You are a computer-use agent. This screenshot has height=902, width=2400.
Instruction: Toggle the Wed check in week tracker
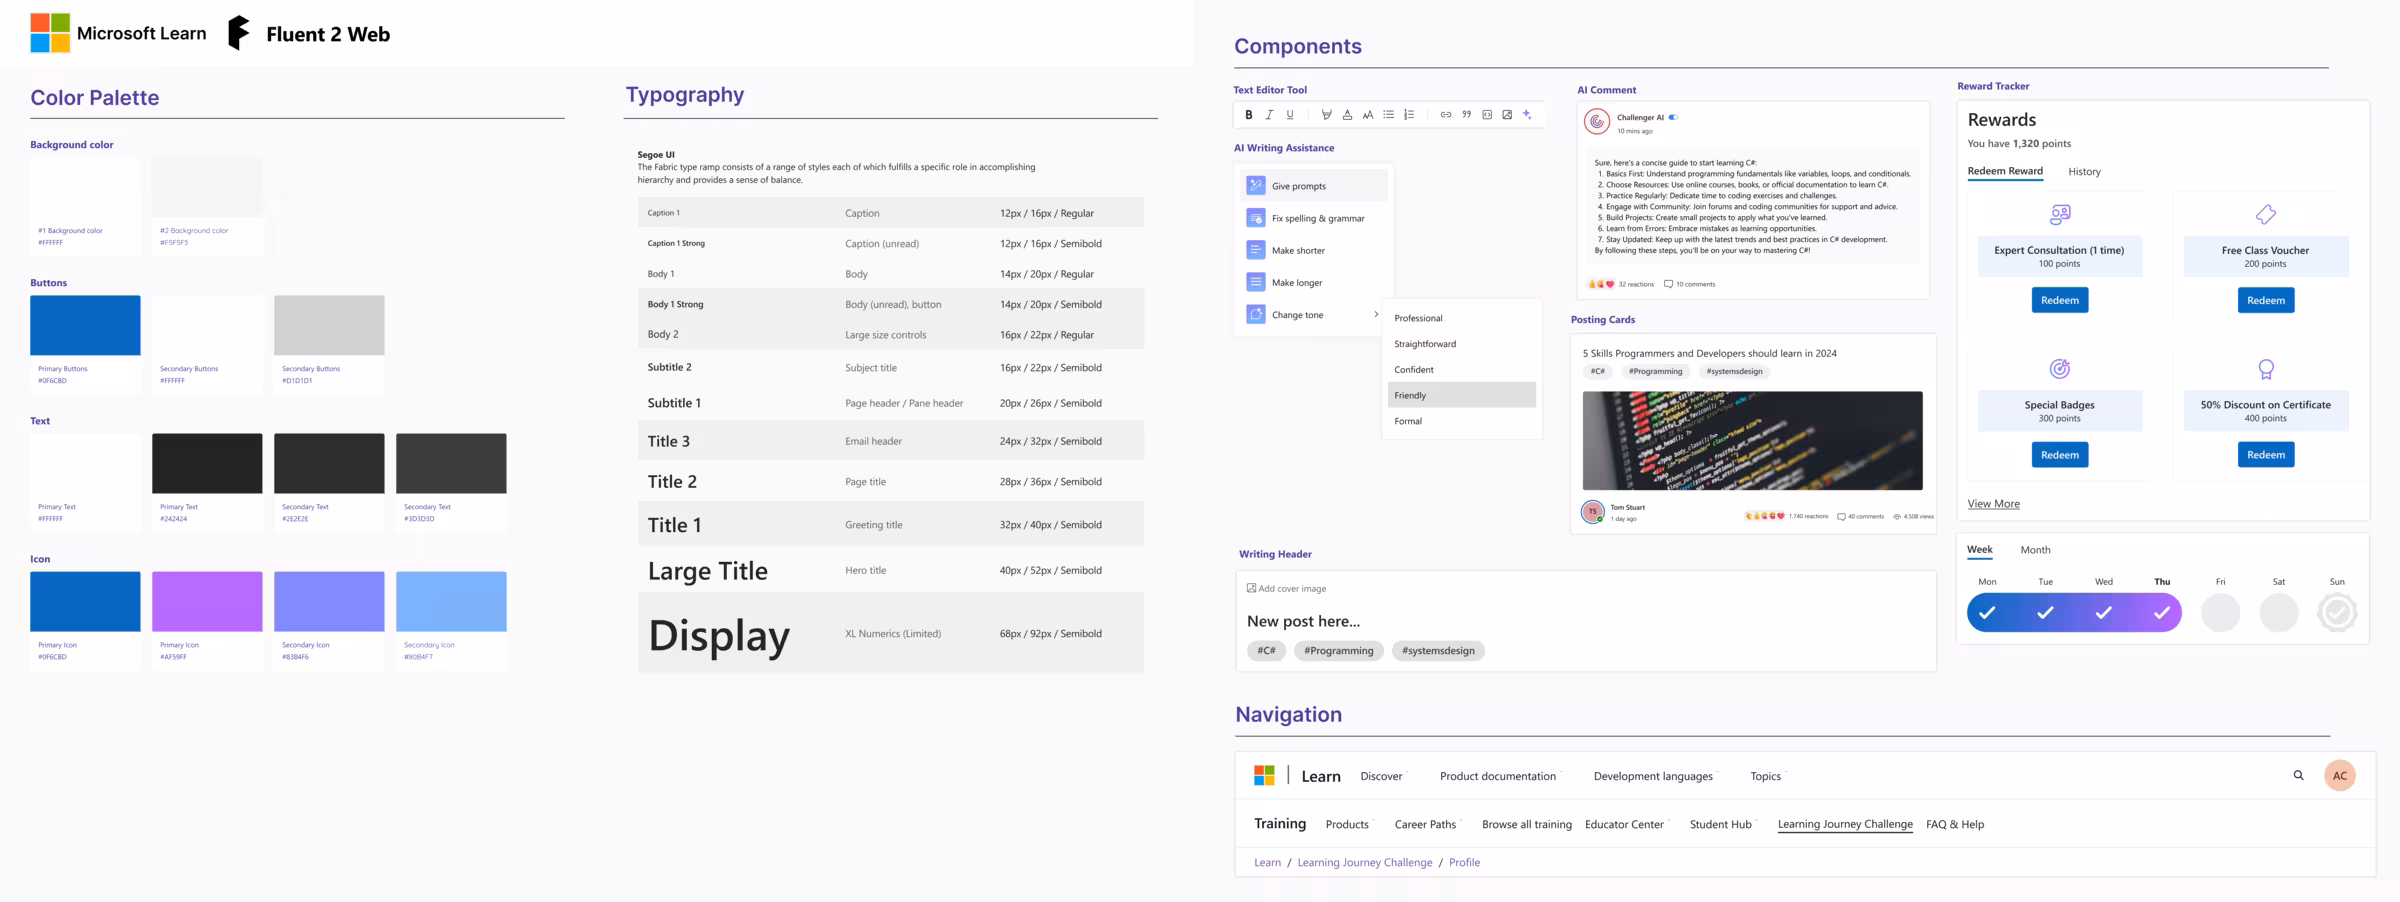[x=2104, y=612]
